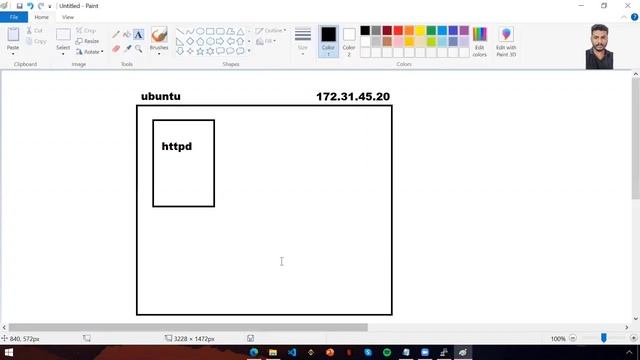Switch to the Home tab

[x=41, y=17]
